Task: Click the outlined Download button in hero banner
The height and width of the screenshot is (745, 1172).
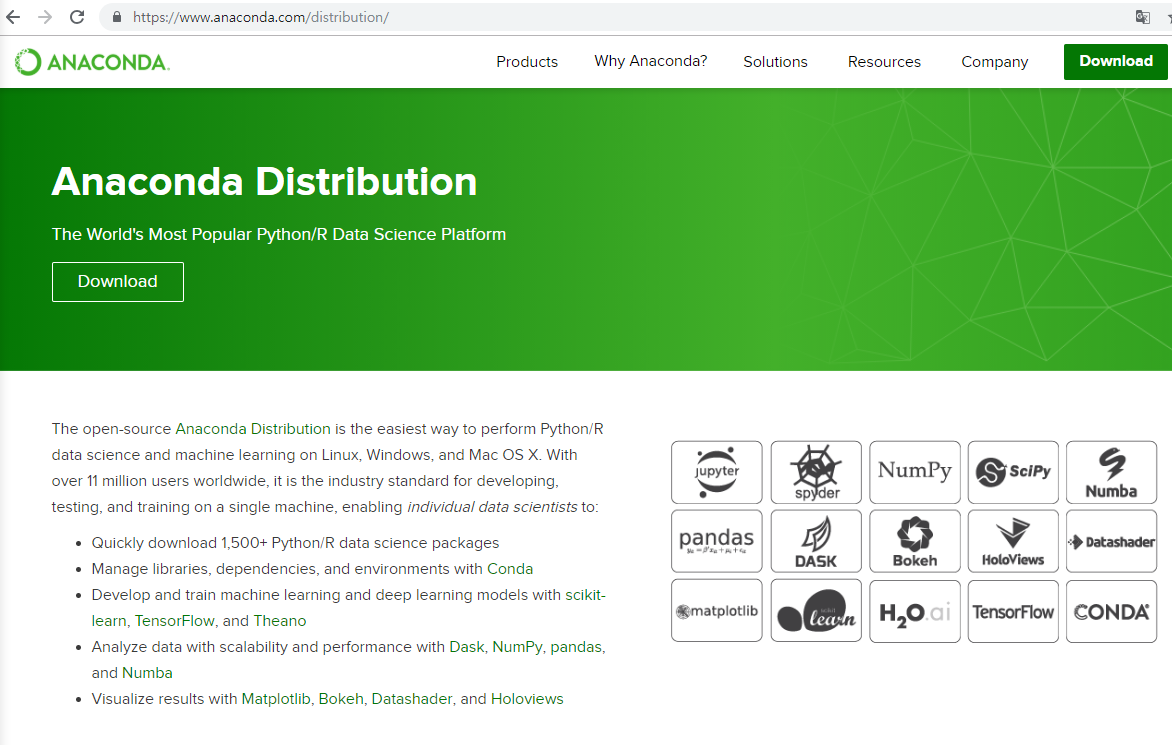Action: click(x=117, y=282)
